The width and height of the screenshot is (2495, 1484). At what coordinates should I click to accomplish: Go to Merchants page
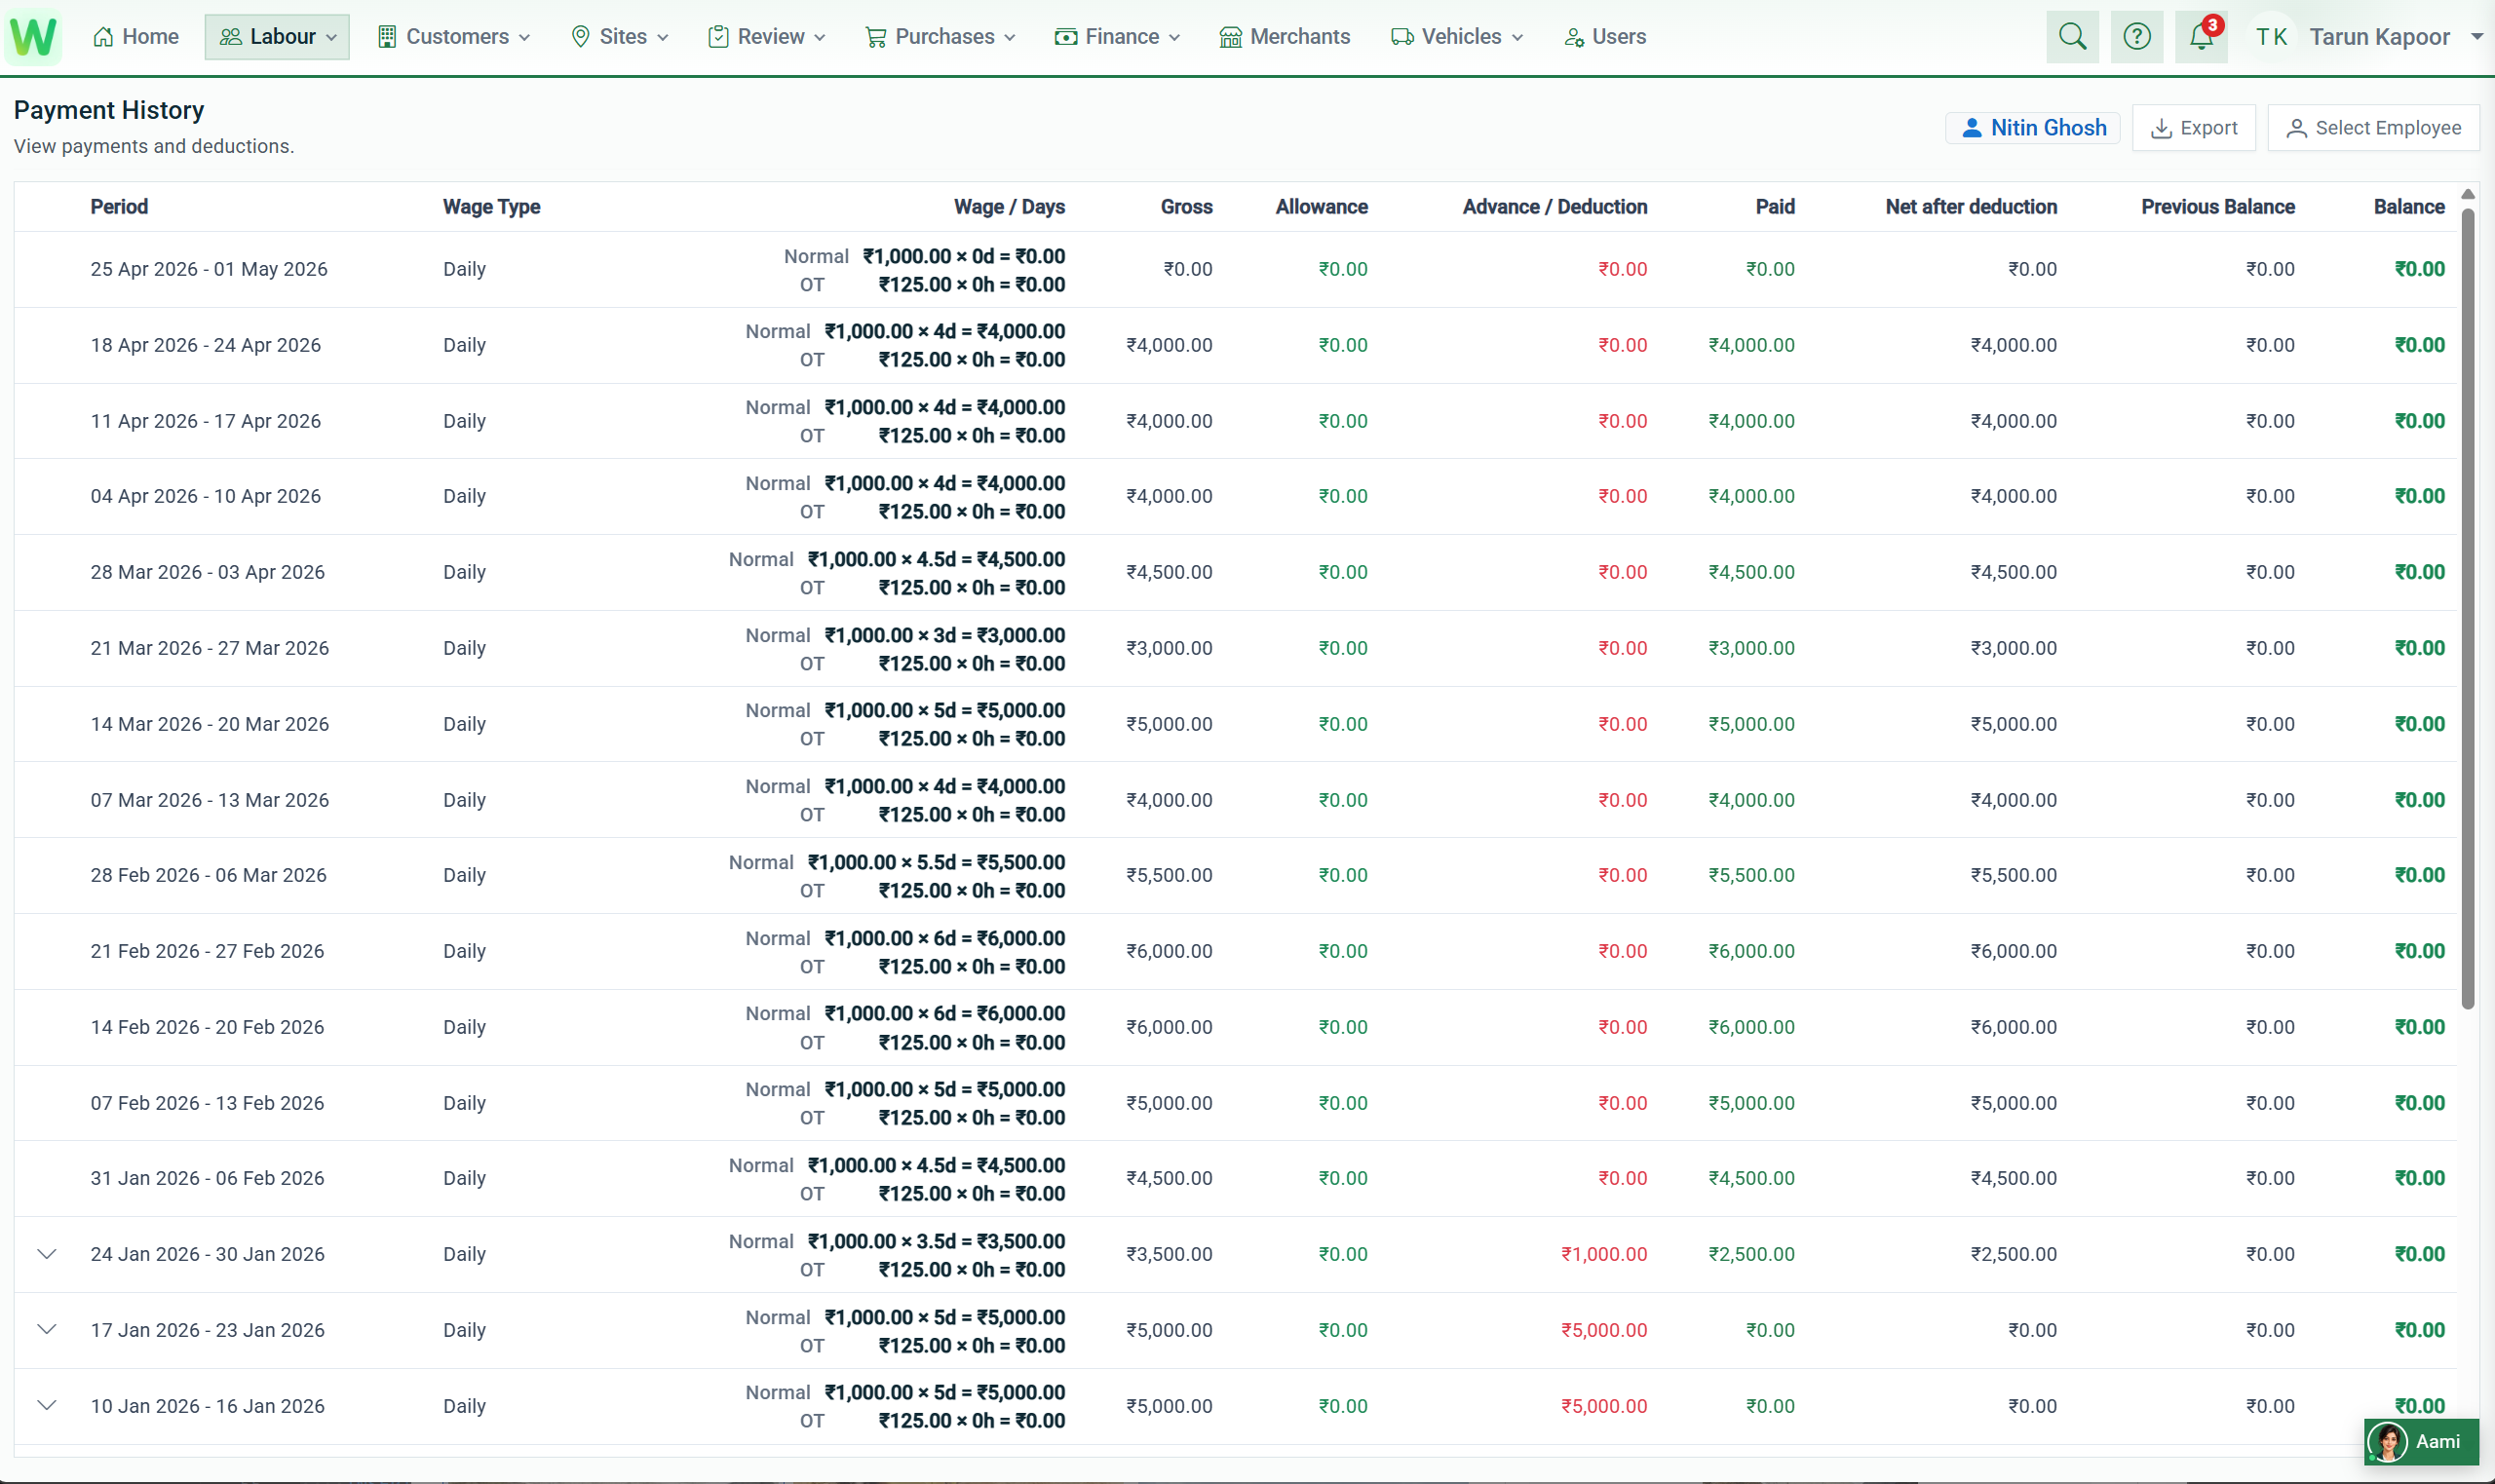pos(1285,37)
